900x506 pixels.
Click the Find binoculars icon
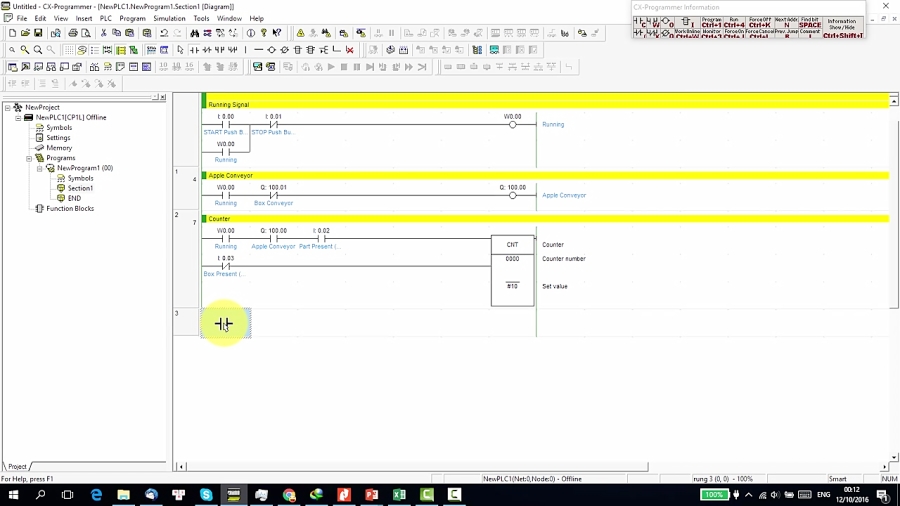pos(194,33)
